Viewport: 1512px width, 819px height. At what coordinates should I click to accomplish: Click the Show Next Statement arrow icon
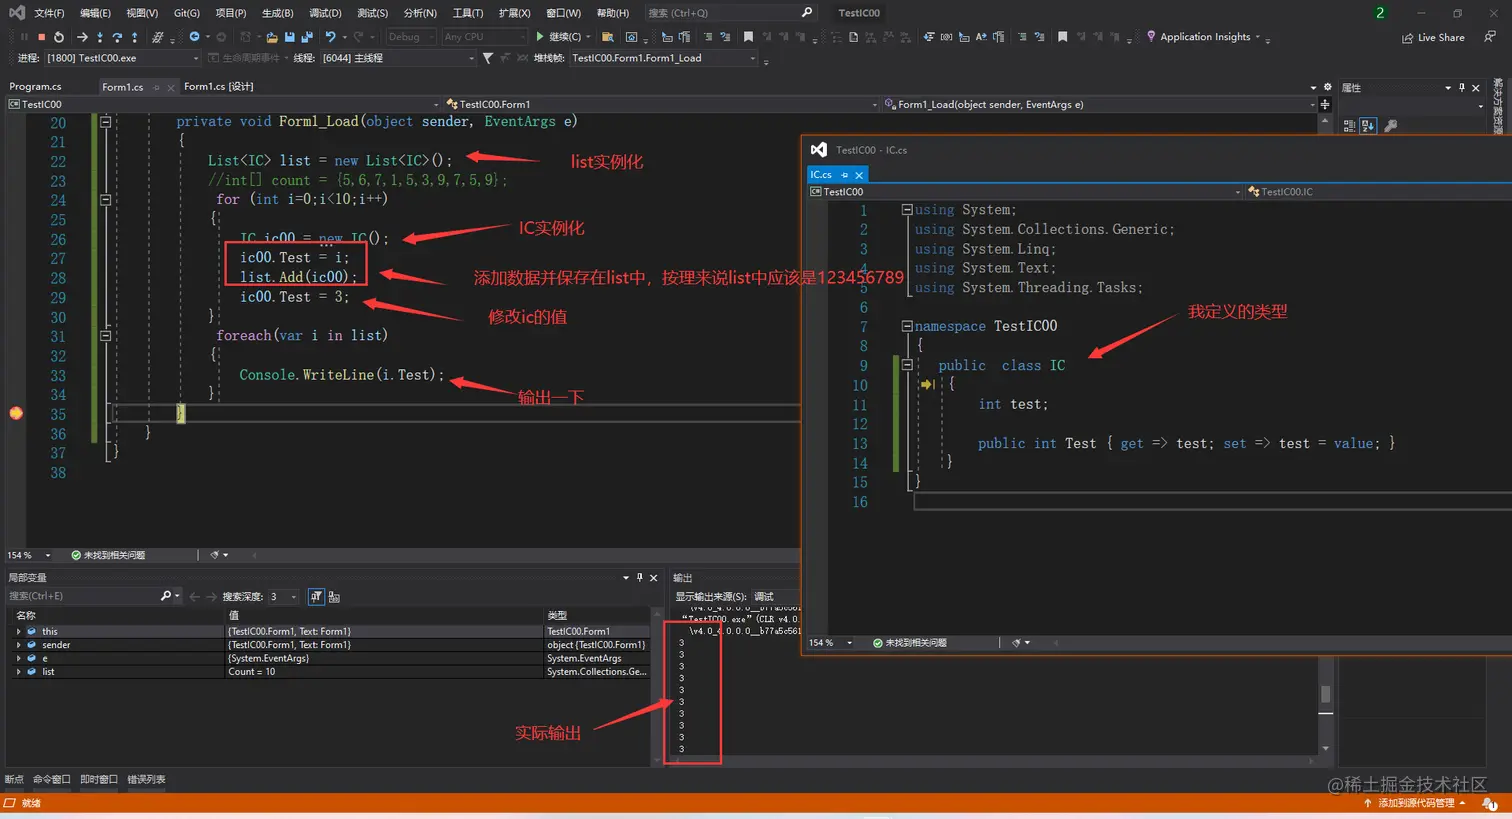[x=82, y=37]
